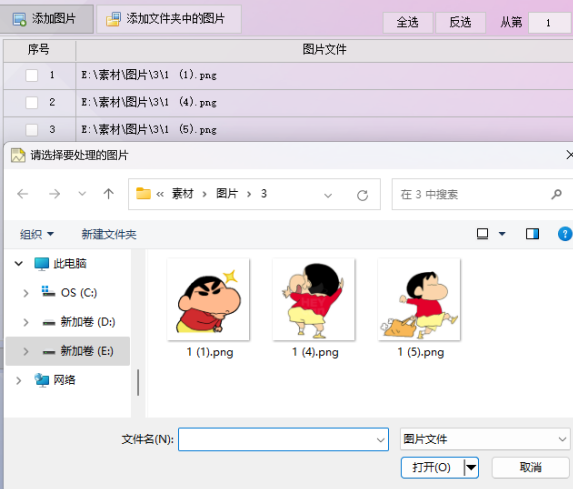Focus the 从第 number input field
574x489 pixels.
[550, 23]
